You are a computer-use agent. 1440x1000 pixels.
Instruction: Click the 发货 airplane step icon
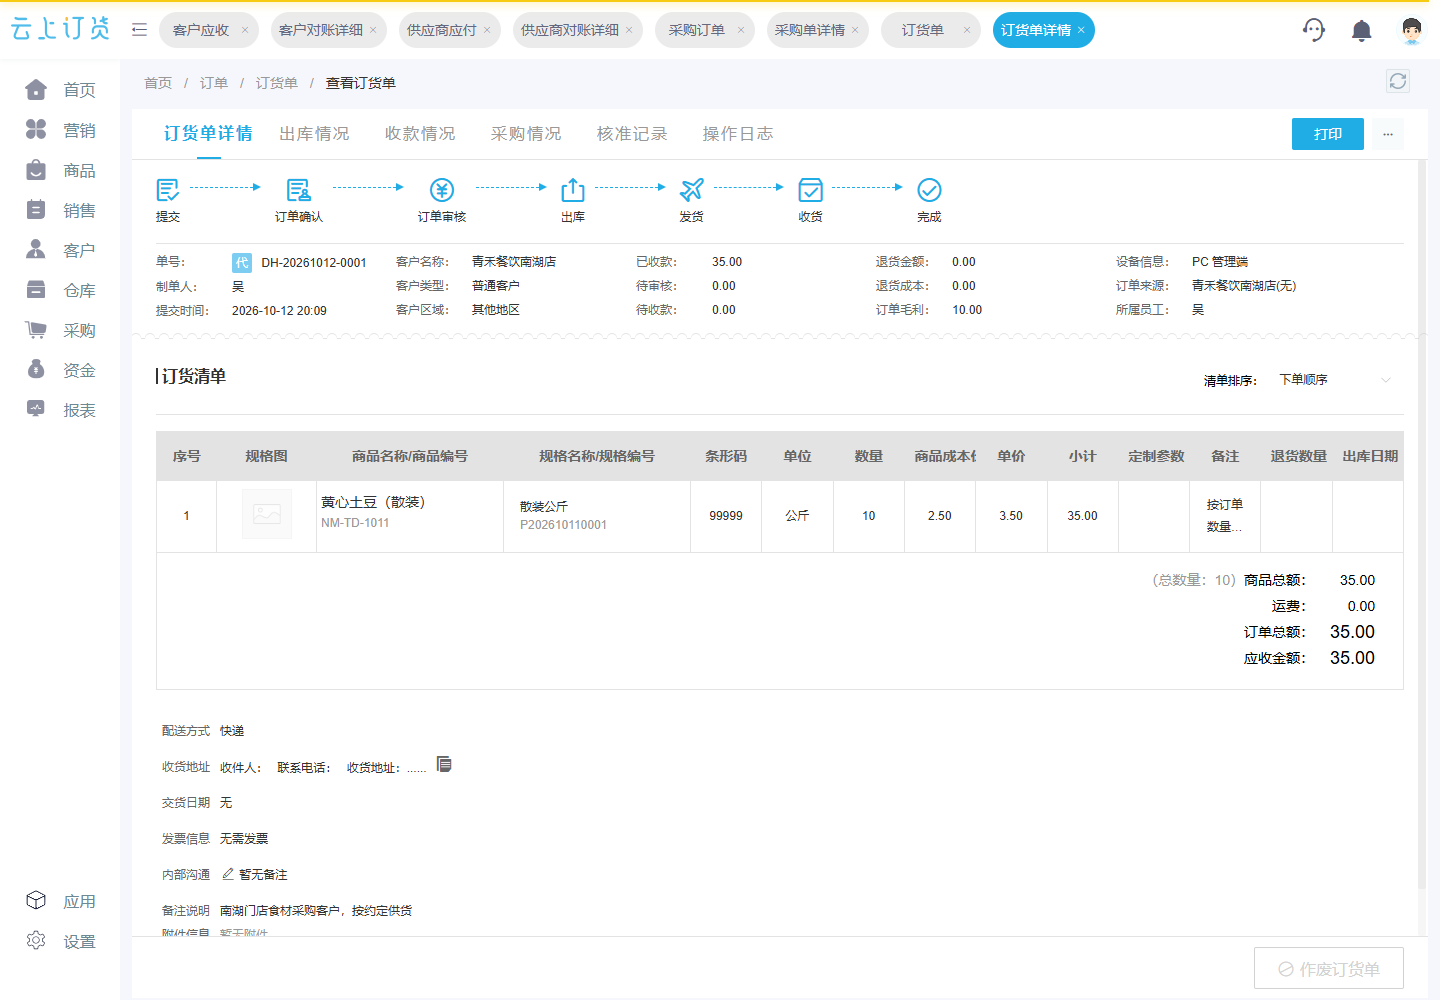tap(691, 190)
